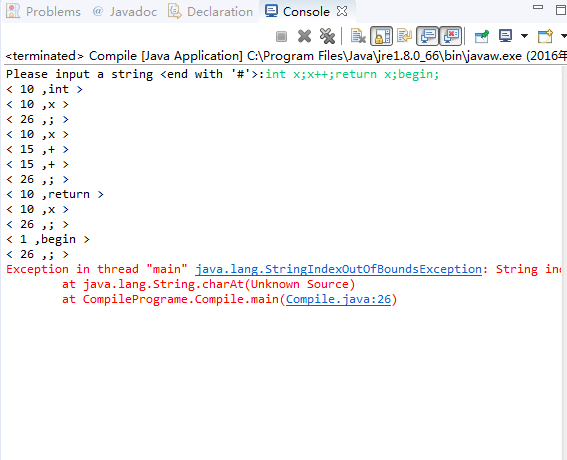This screenshot has height=460, width=567.
Task: Click output line '< 10 ,return >'
Action: click(55, 195)
